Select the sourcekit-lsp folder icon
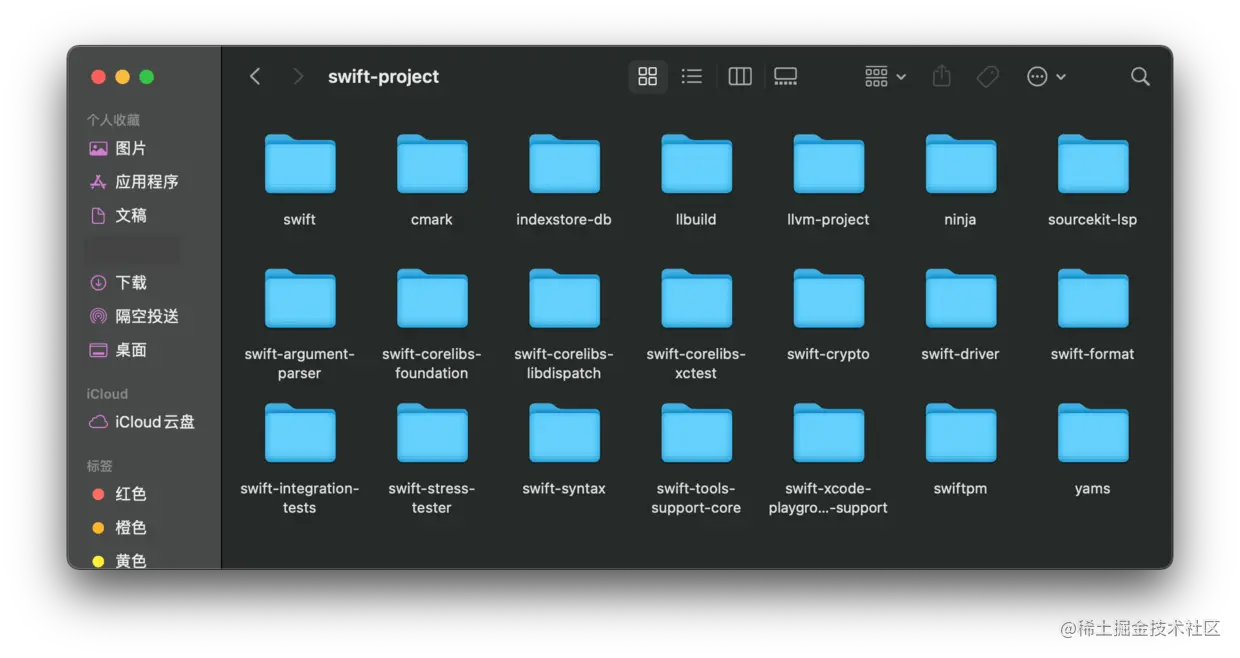Viewport: 1240px width, 658px height. pos(1093,164)
